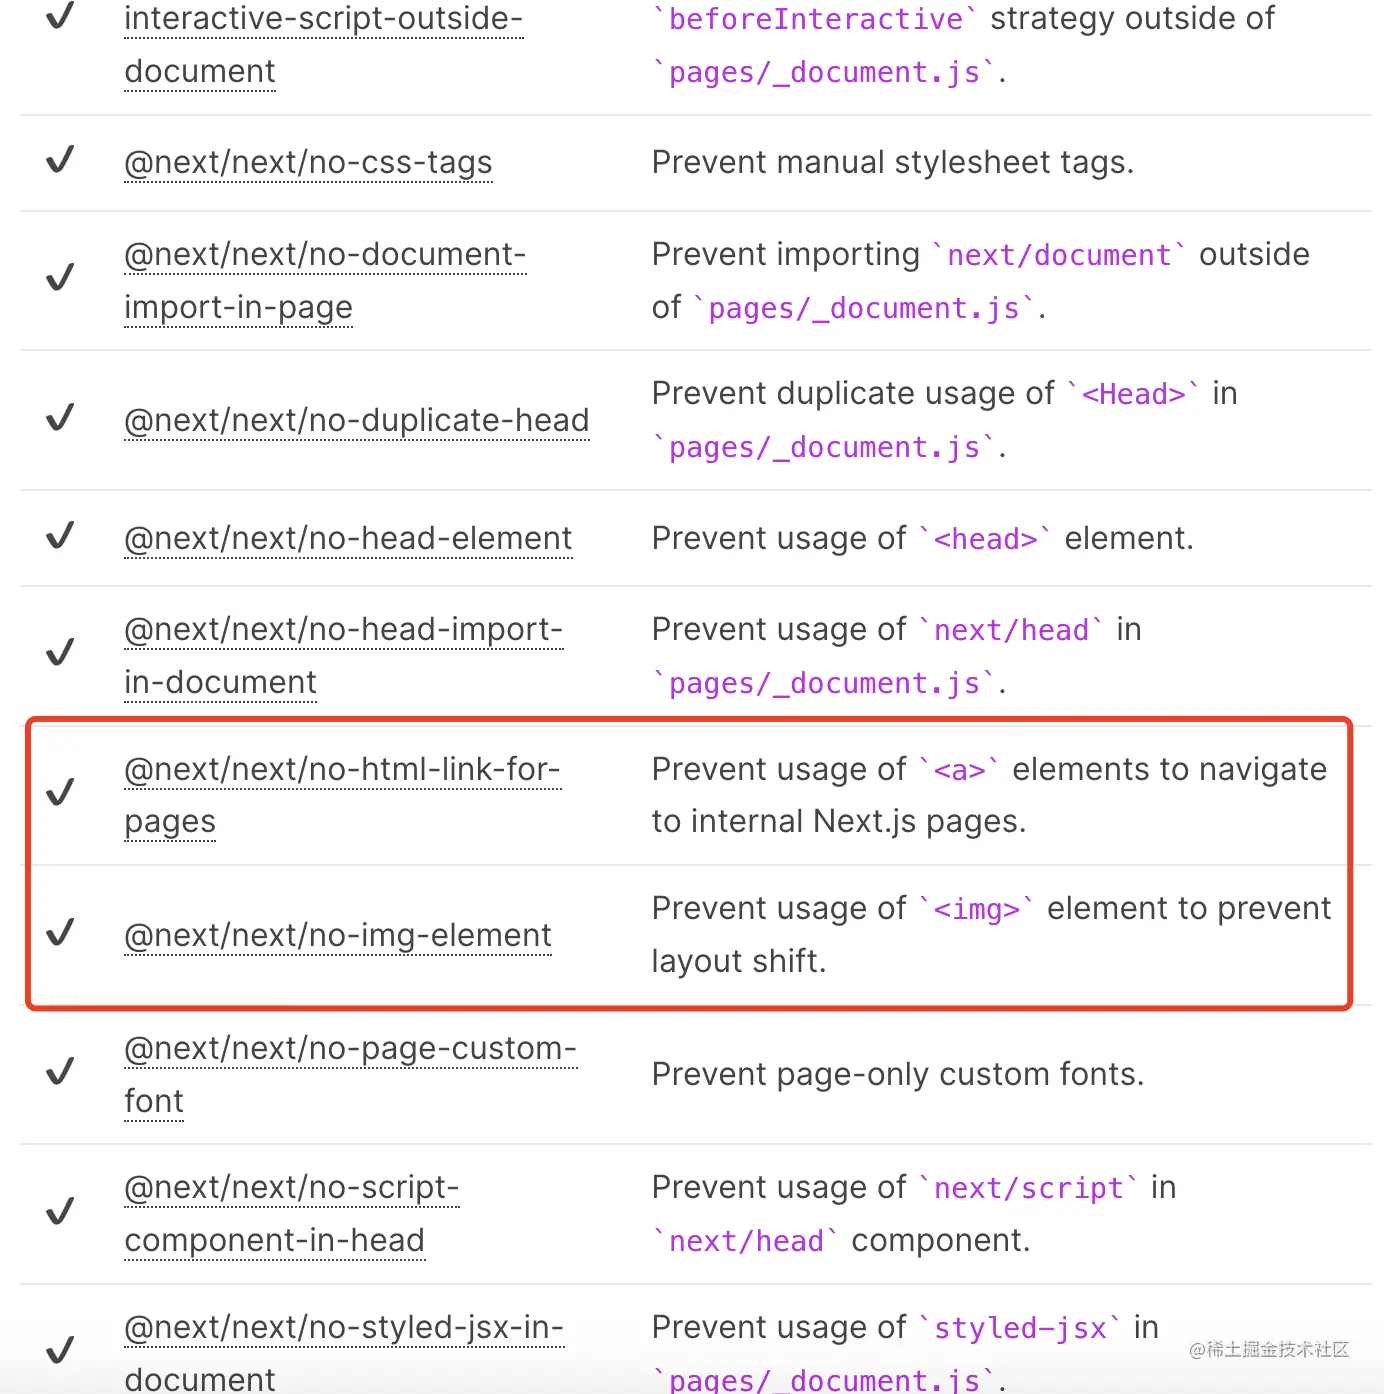Follow the @next/next/no-img-element rule link
Image resolution: width=1384 pixels, height=1394 pixels.
(337, 935)
